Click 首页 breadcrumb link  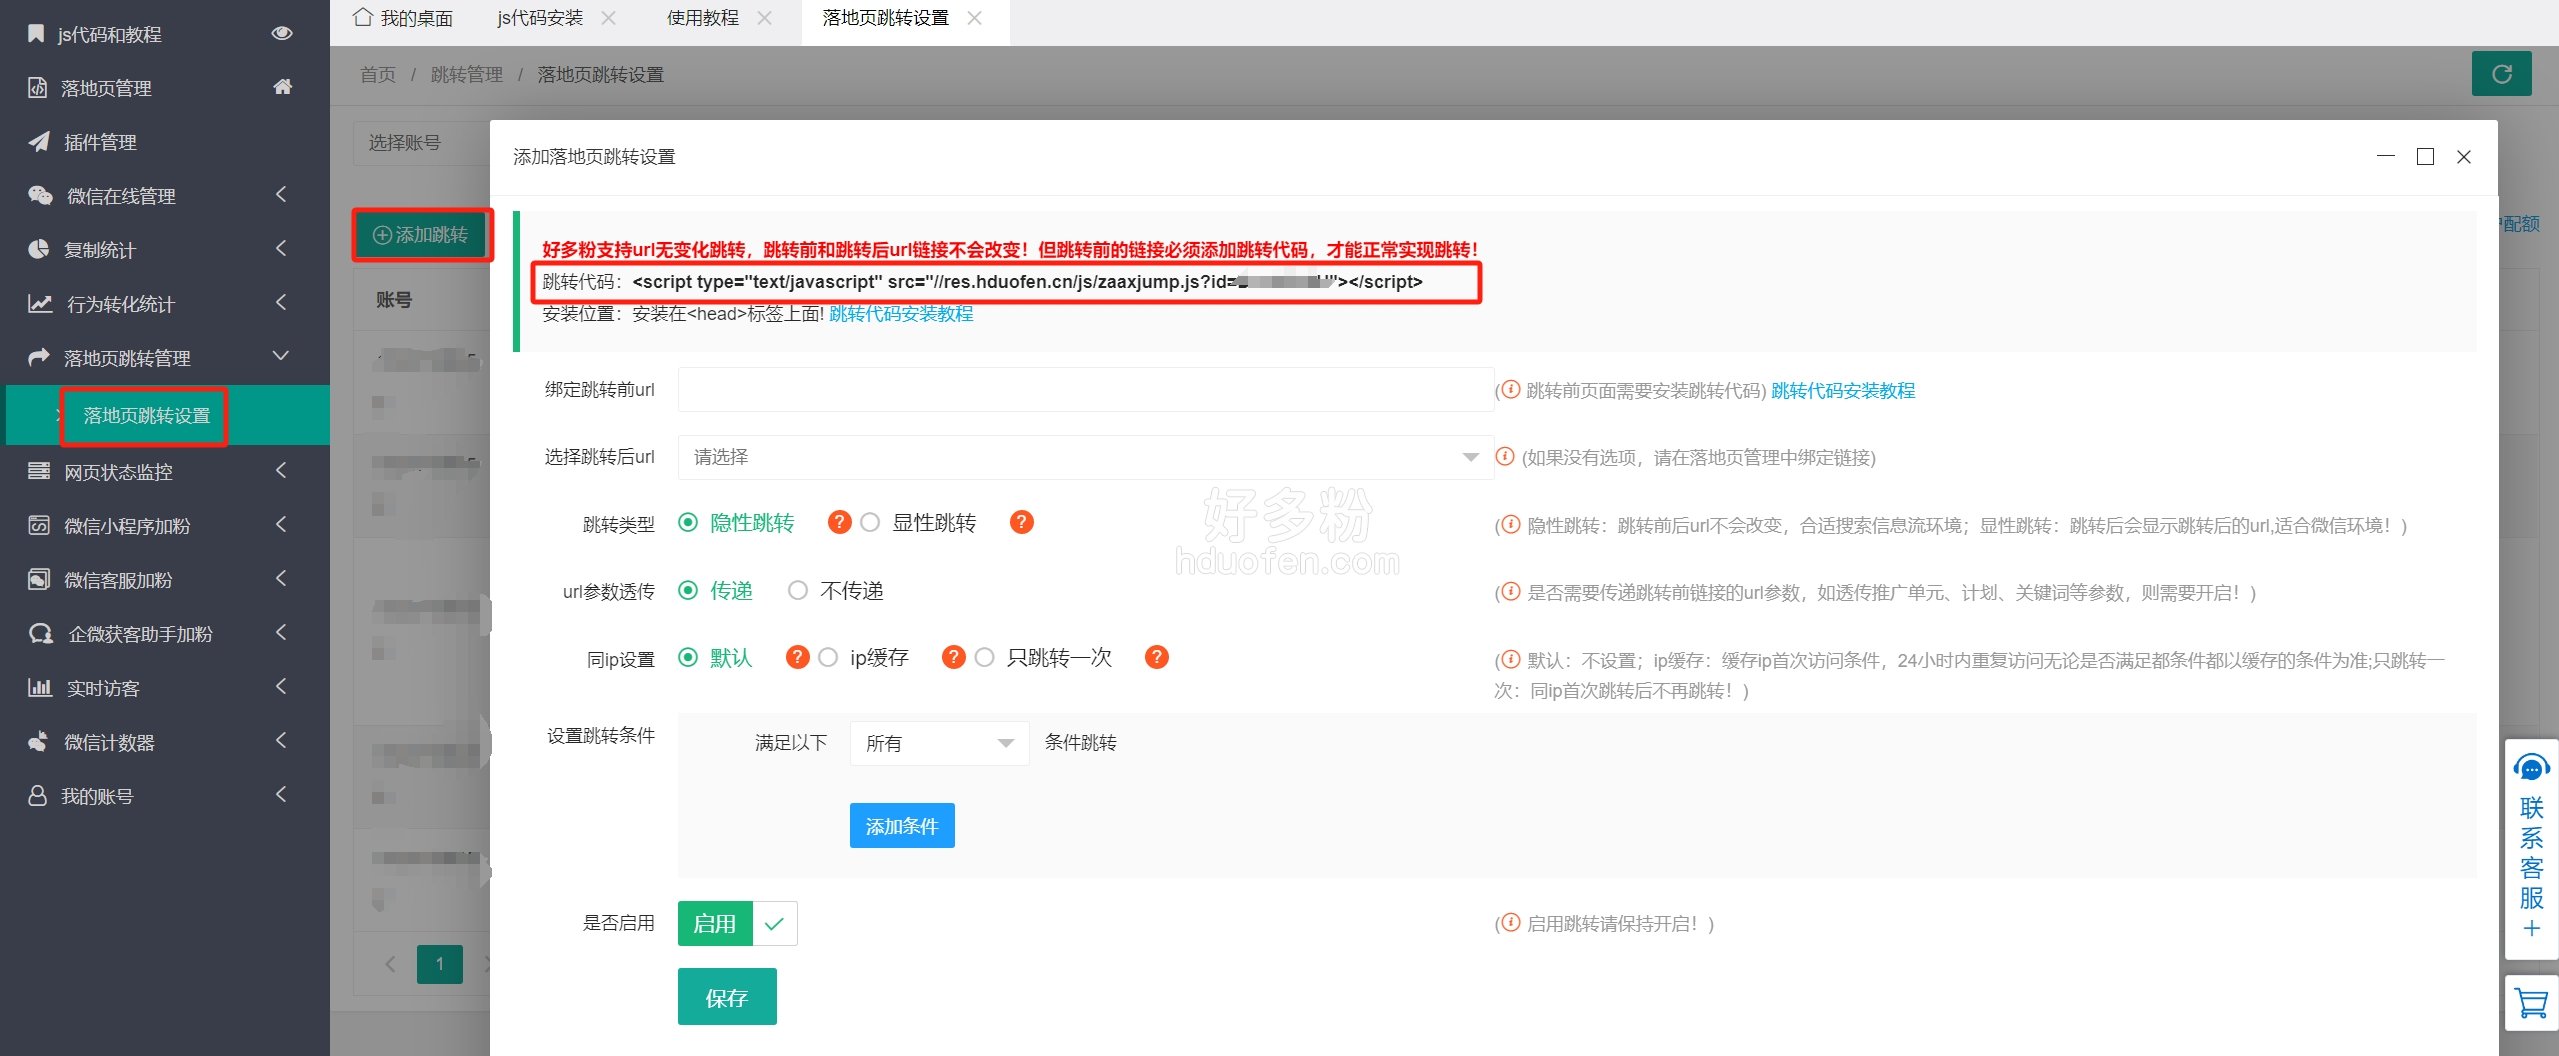(378, 75)
